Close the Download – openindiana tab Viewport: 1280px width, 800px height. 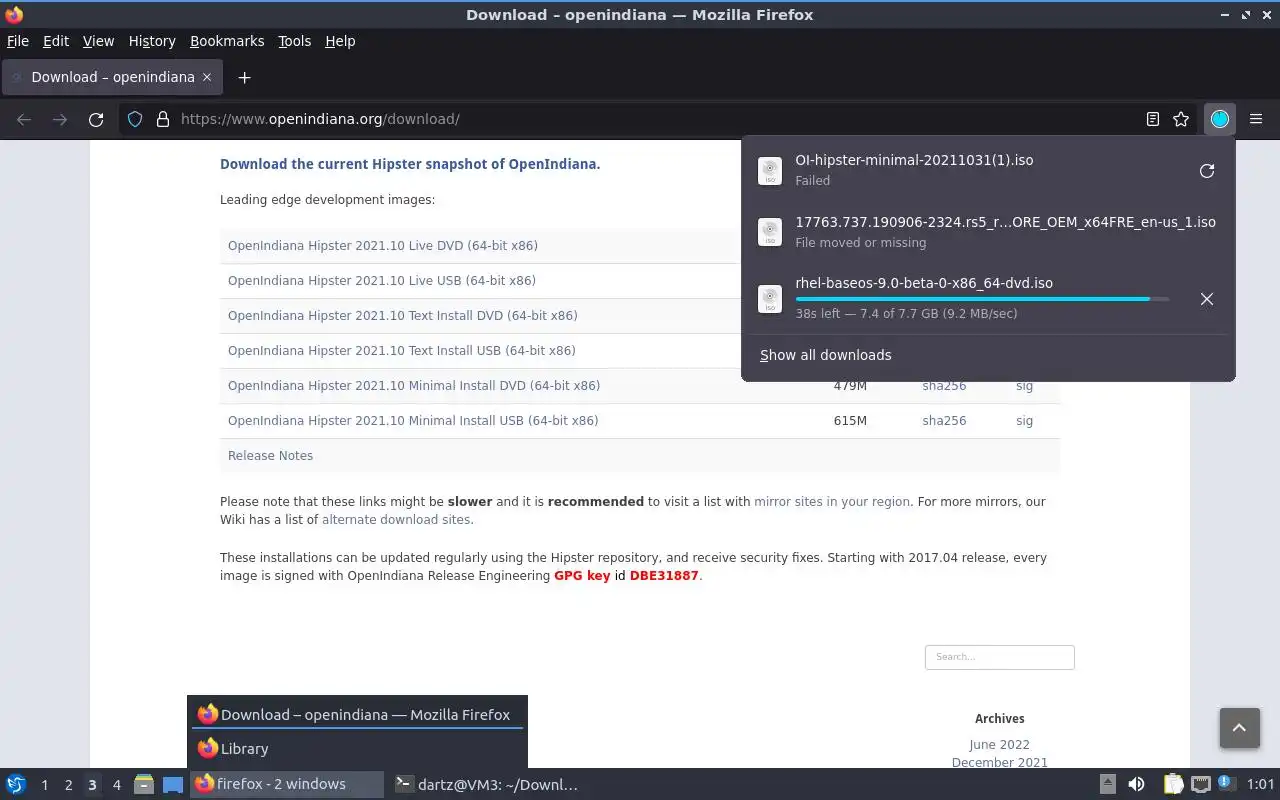click(207, 77)
